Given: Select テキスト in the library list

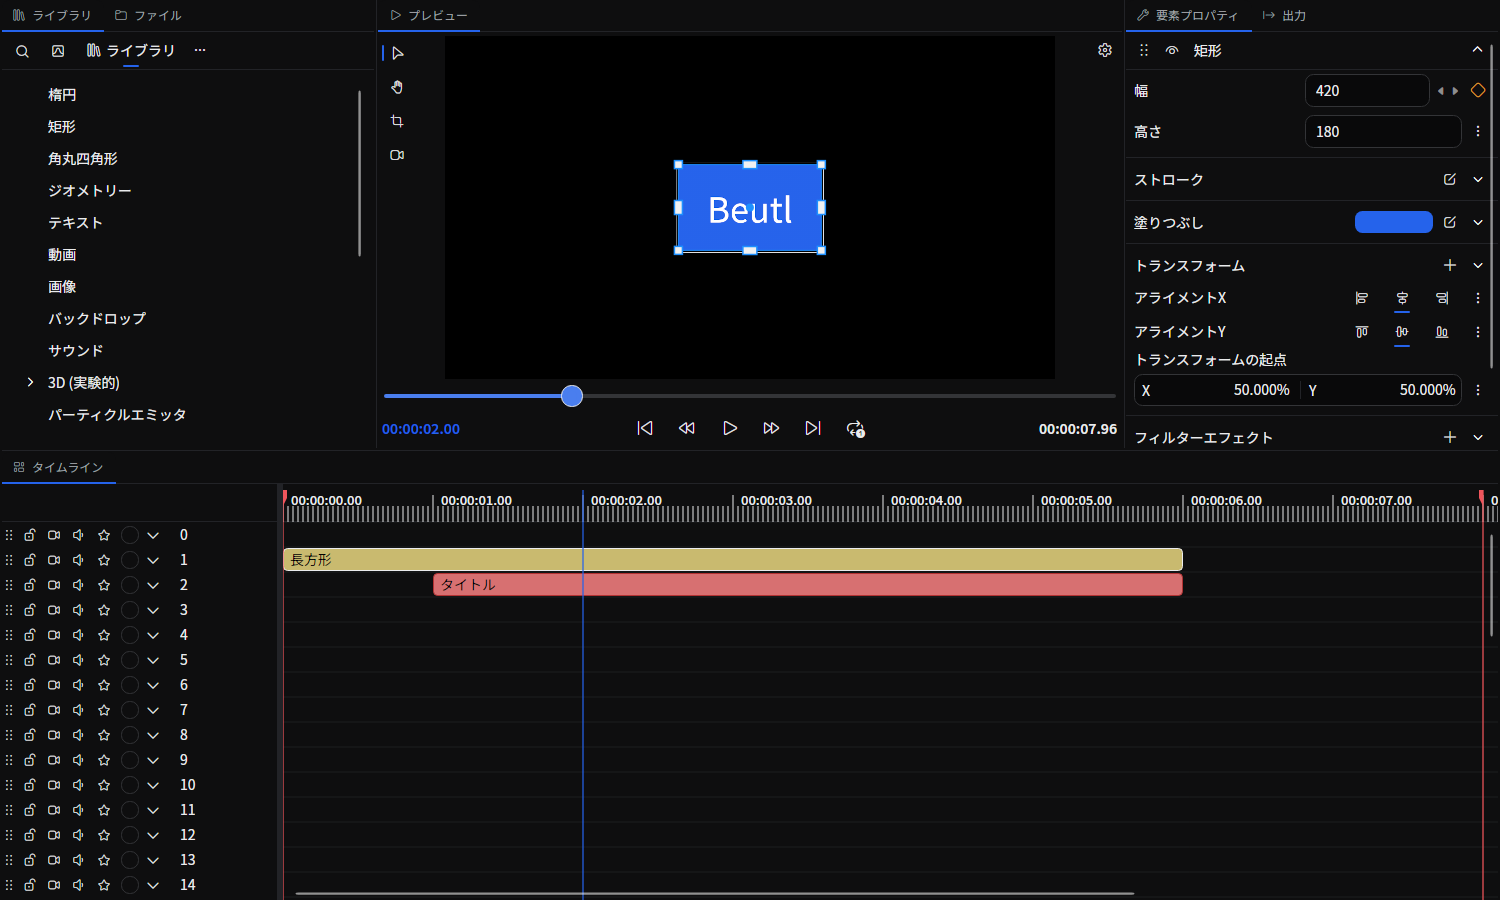Looking at the screenshot, I should tap(76, 222).
